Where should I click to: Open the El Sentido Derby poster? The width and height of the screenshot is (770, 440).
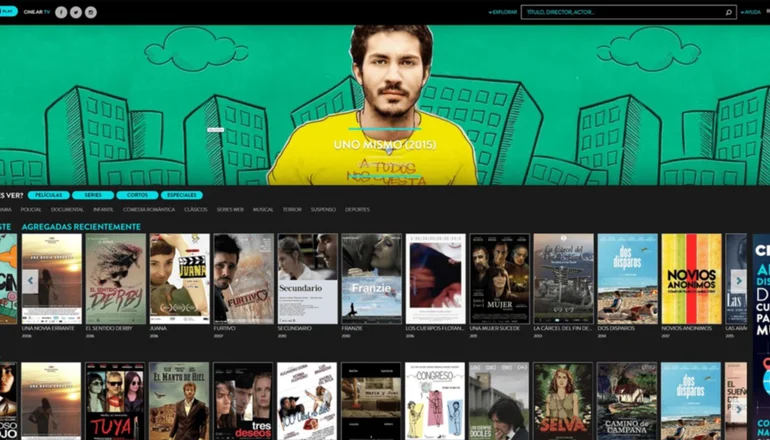point(115,278)
